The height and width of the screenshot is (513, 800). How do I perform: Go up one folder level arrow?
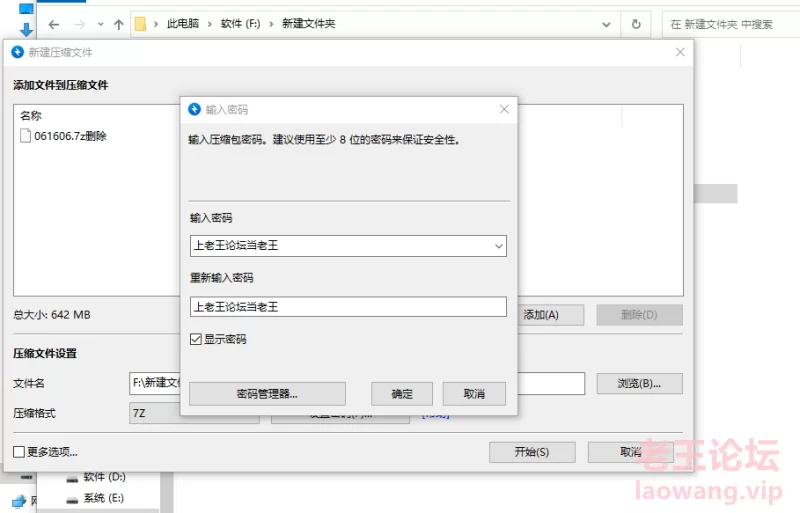click(x=118, y=24)
